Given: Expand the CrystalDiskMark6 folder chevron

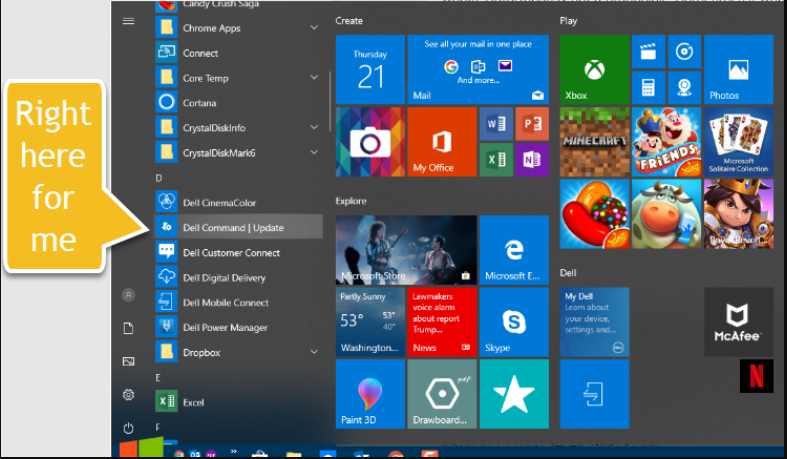Looking at the screenshot, I should pos(314,152).
